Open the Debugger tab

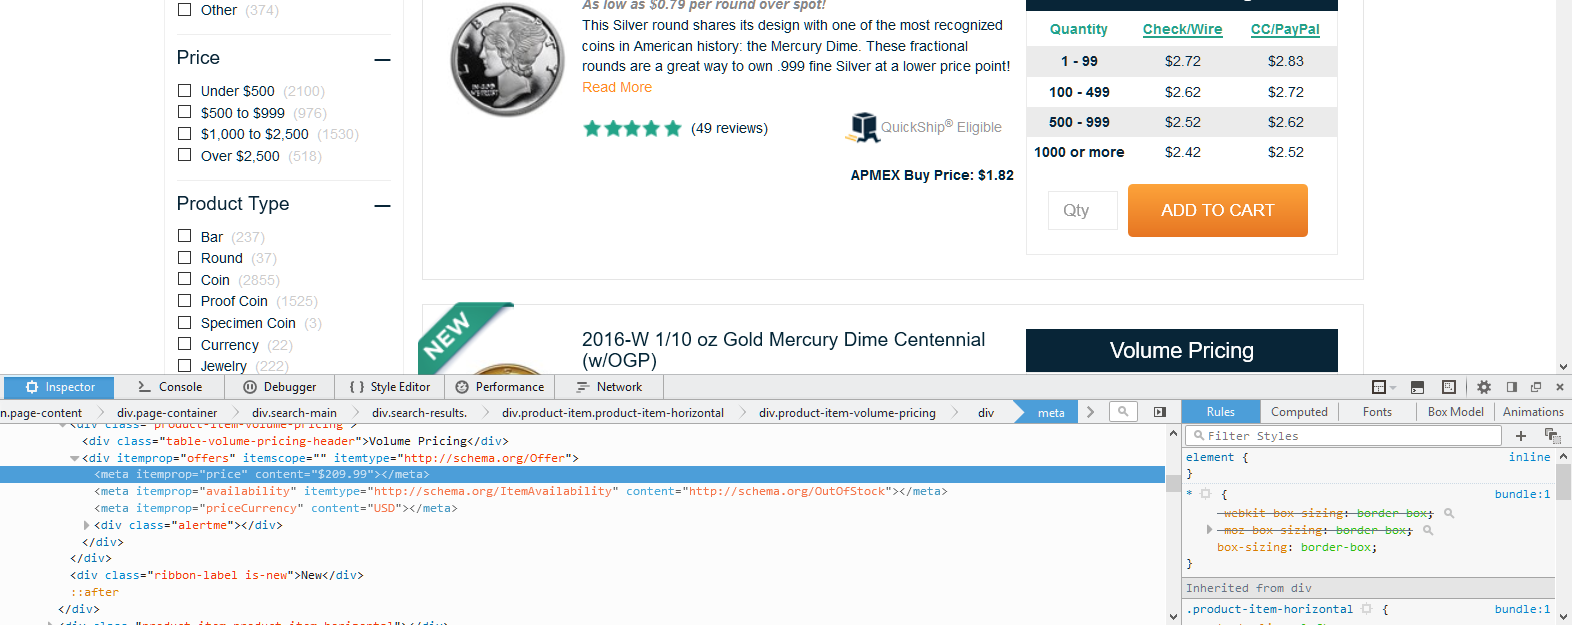pos(280,387)
